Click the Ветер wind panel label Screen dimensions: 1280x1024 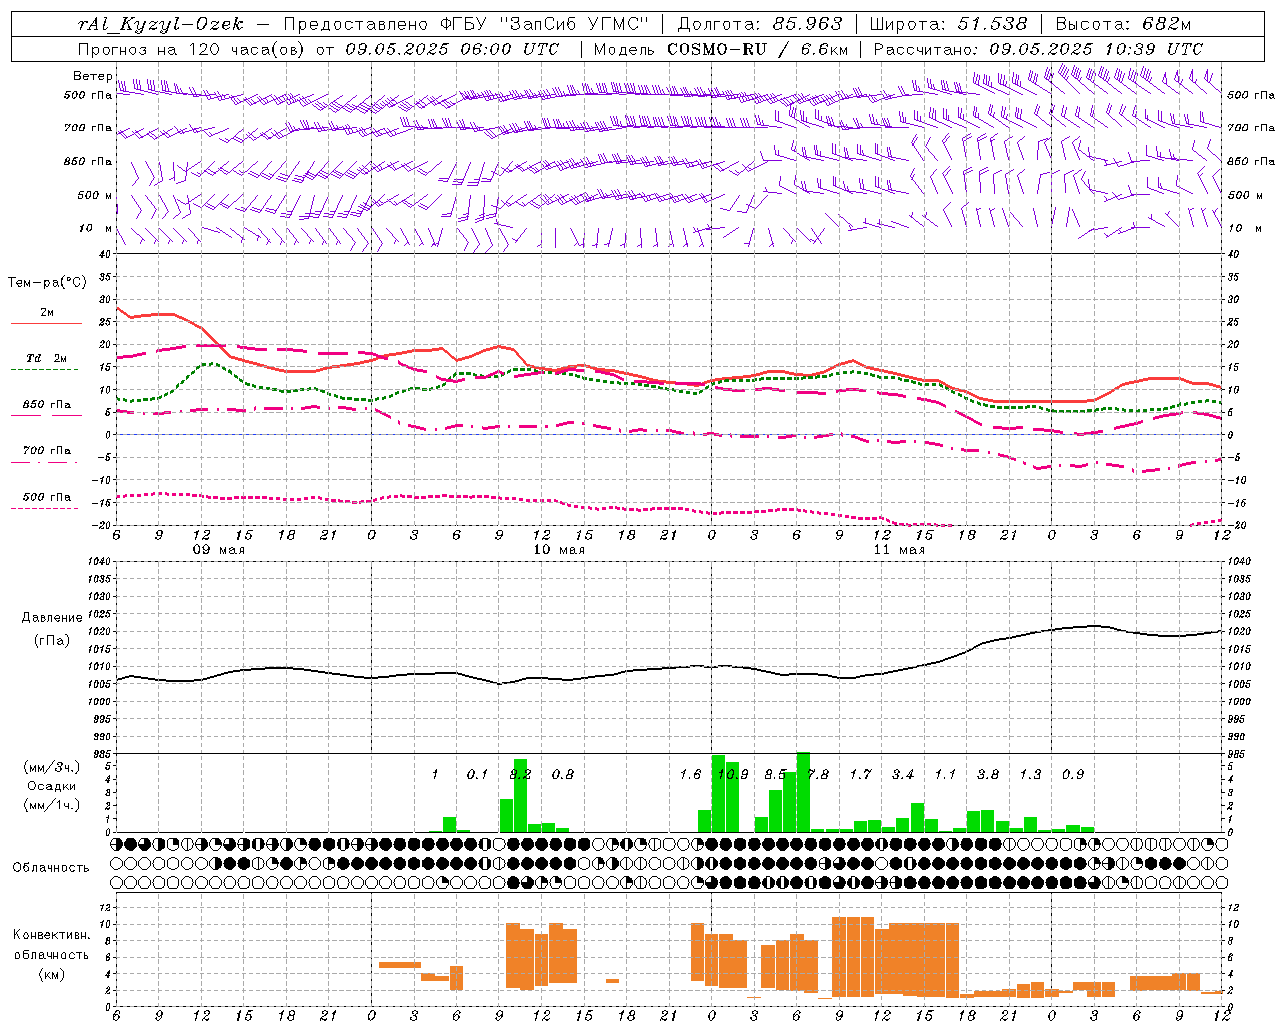point(93,76)
